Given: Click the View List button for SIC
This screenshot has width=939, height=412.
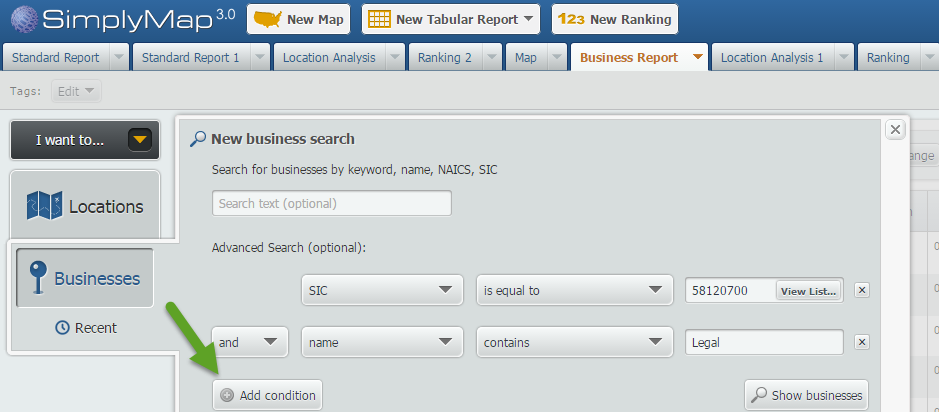Looking at the screenshot, I should pos(809,291).
